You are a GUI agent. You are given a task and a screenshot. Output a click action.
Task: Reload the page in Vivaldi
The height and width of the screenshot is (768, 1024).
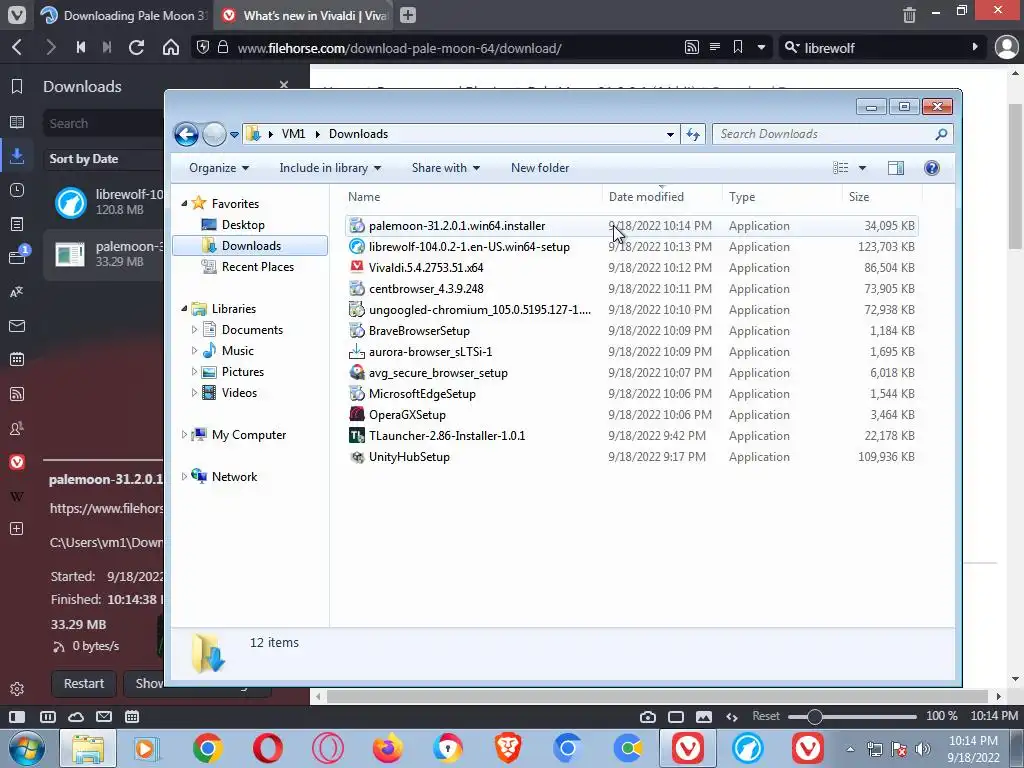[136, 47]
